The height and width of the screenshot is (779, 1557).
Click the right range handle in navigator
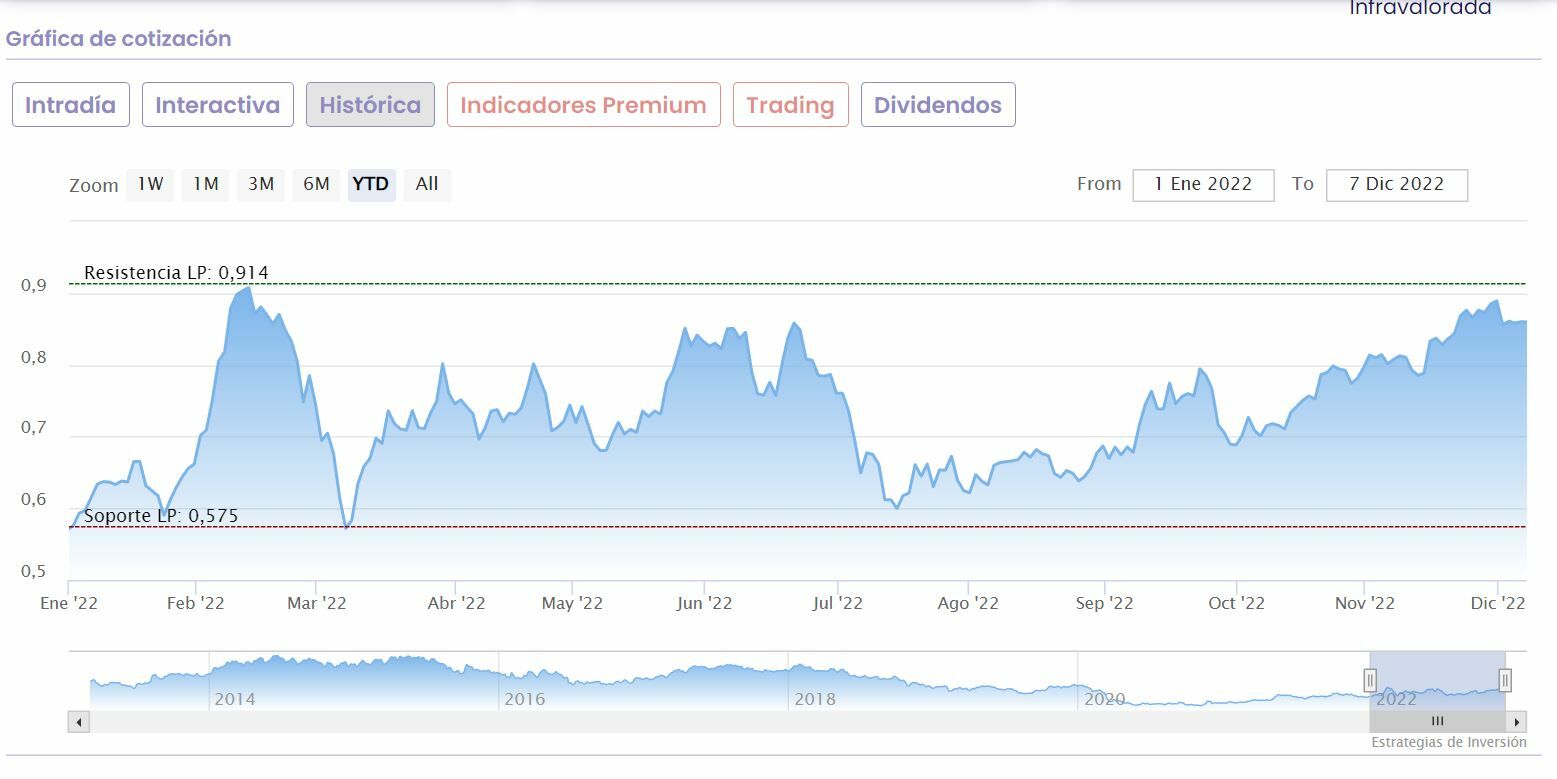[x=1505, y=680]
